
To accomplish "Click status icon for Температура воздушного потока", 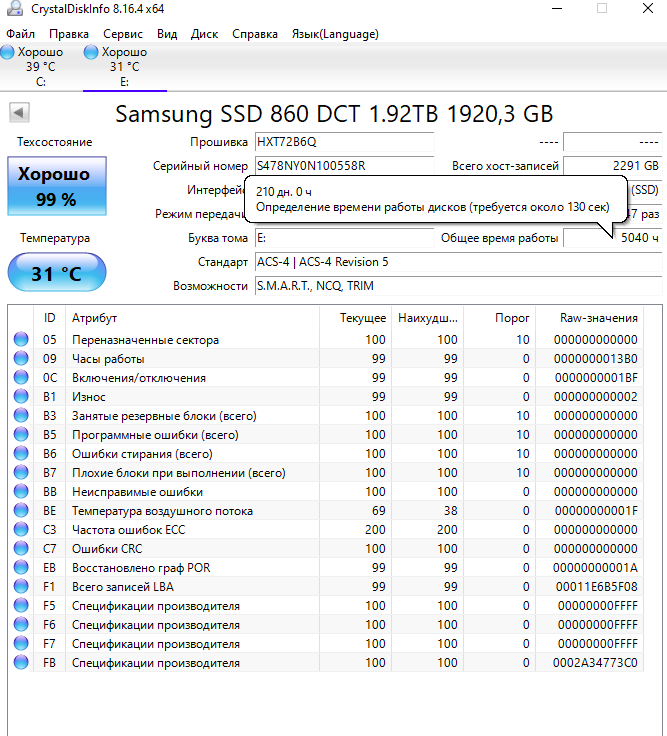I will [x=21, y=510].
